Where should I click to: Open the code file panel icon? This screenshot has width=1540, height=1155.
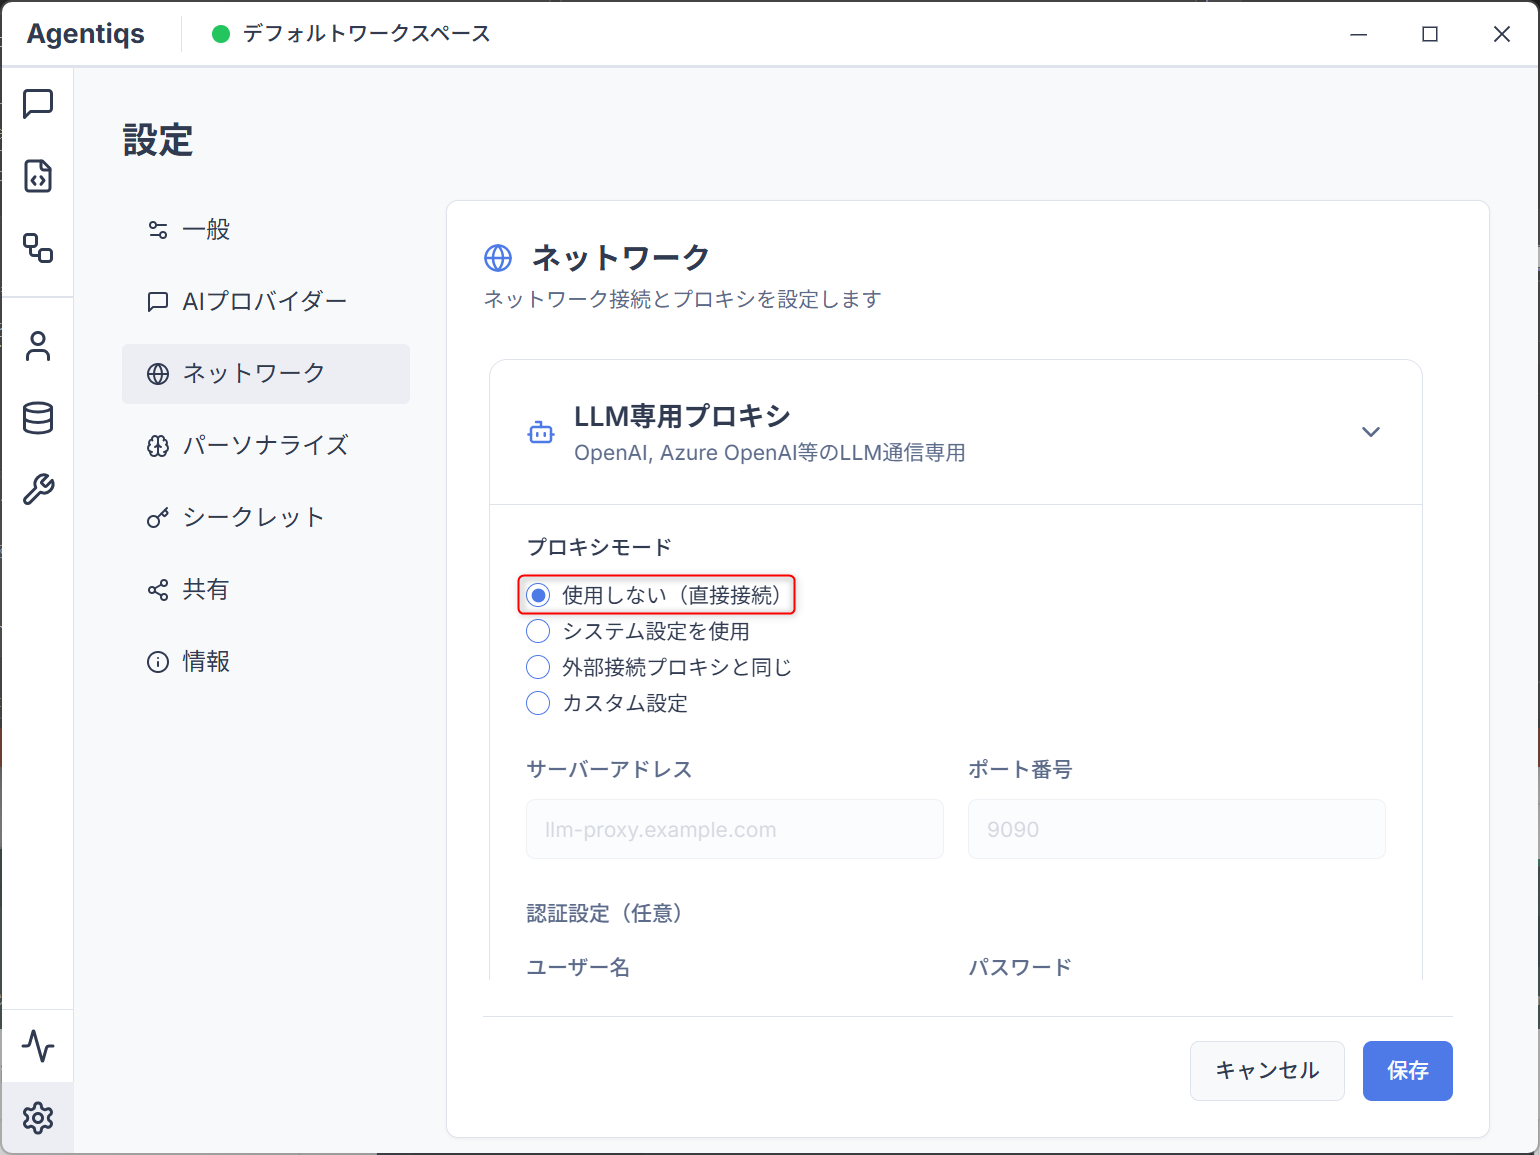point(38,177)
